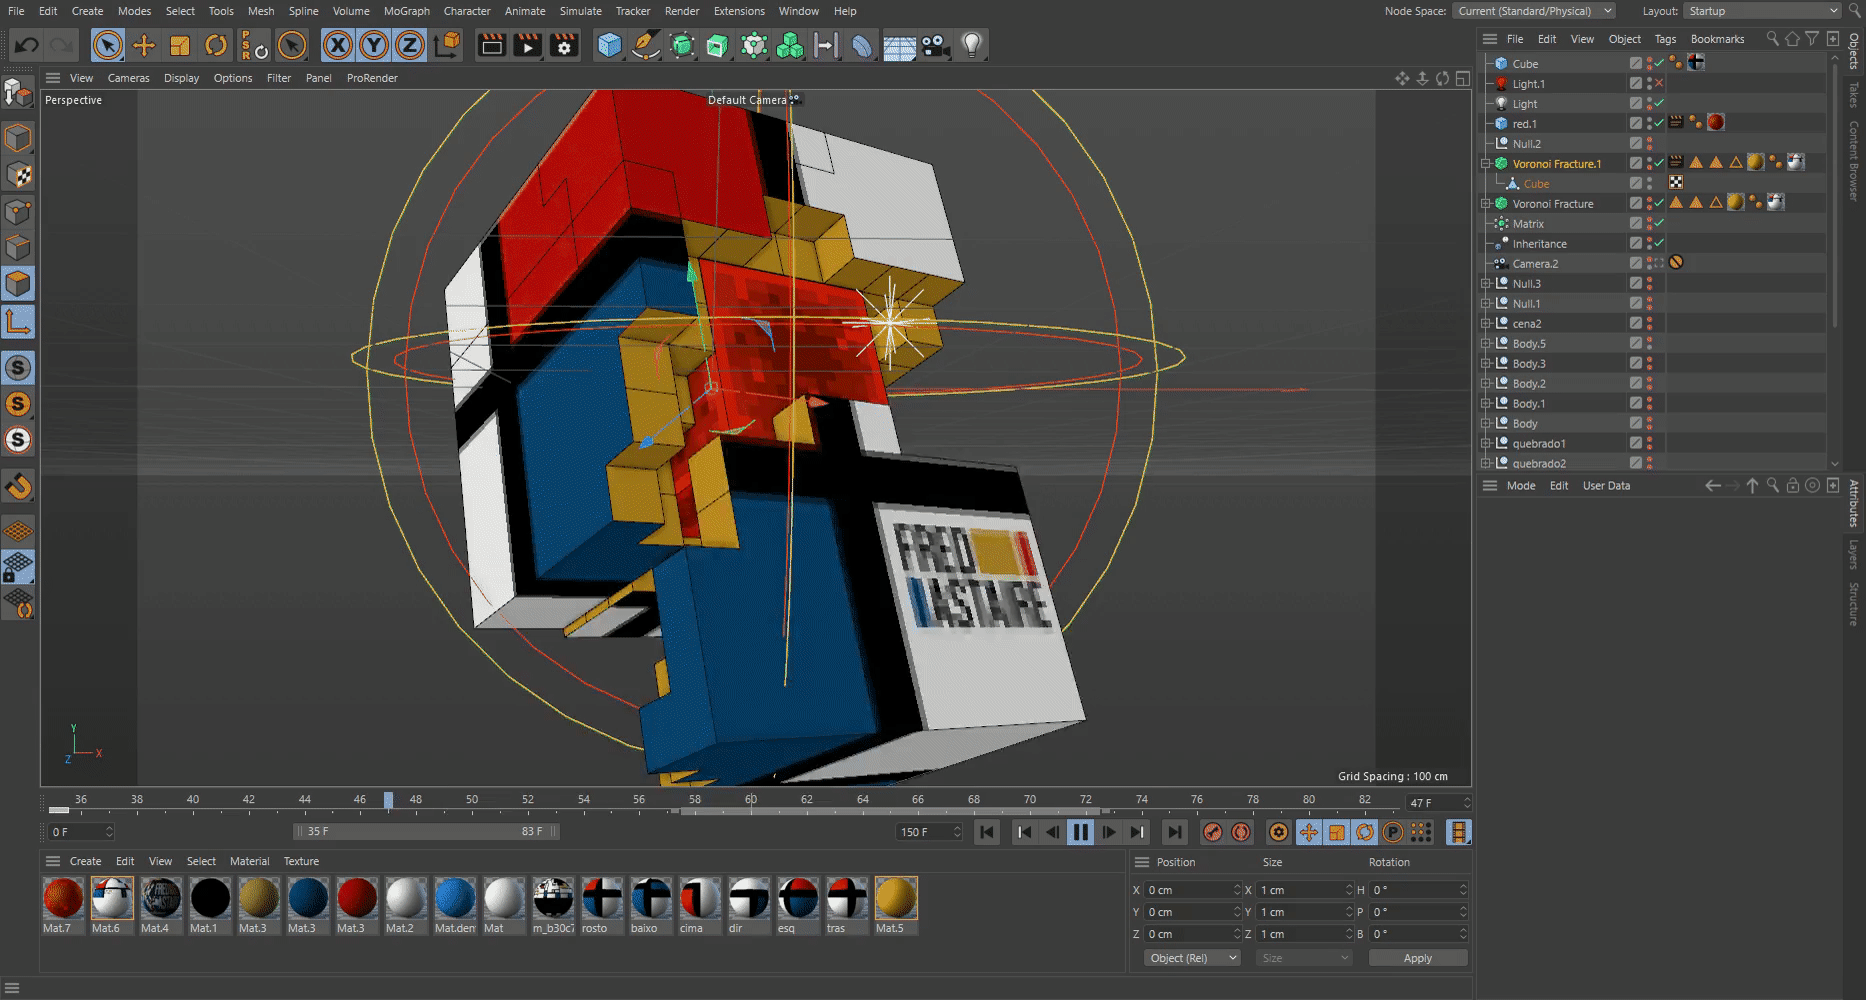The height and width of the screenshot is (1000, 1866).
Task: Open the Object (Rel) coordinate dropdown
Action: (1191, 958)
